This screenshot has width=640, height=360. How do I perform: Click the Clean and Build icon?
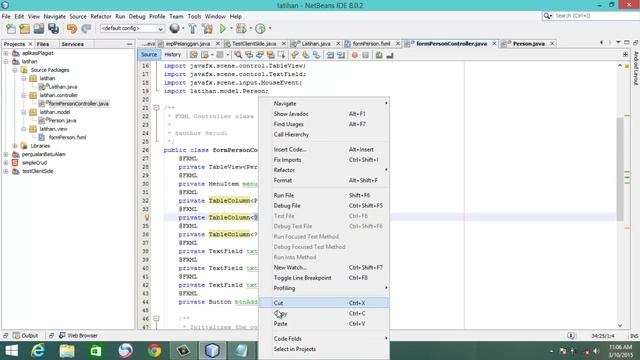coord(207,29)
